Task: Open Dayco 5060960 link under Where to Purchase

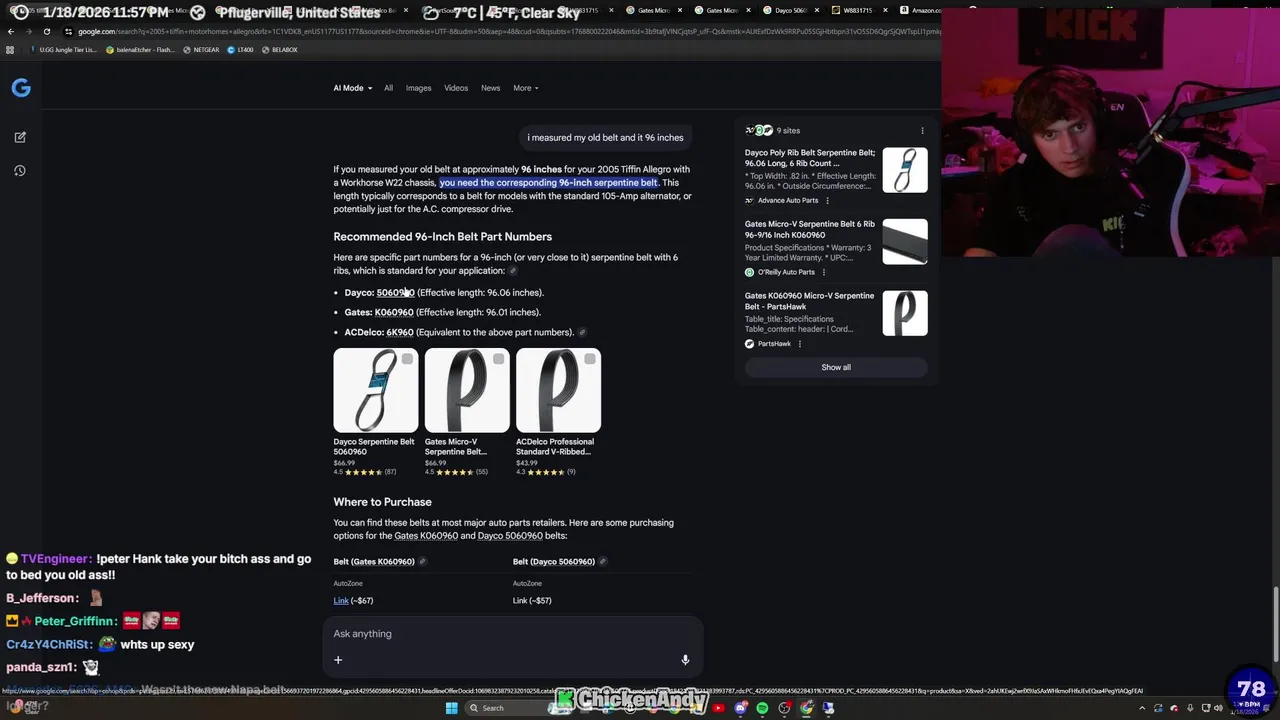Action: (x=510, y=536)
